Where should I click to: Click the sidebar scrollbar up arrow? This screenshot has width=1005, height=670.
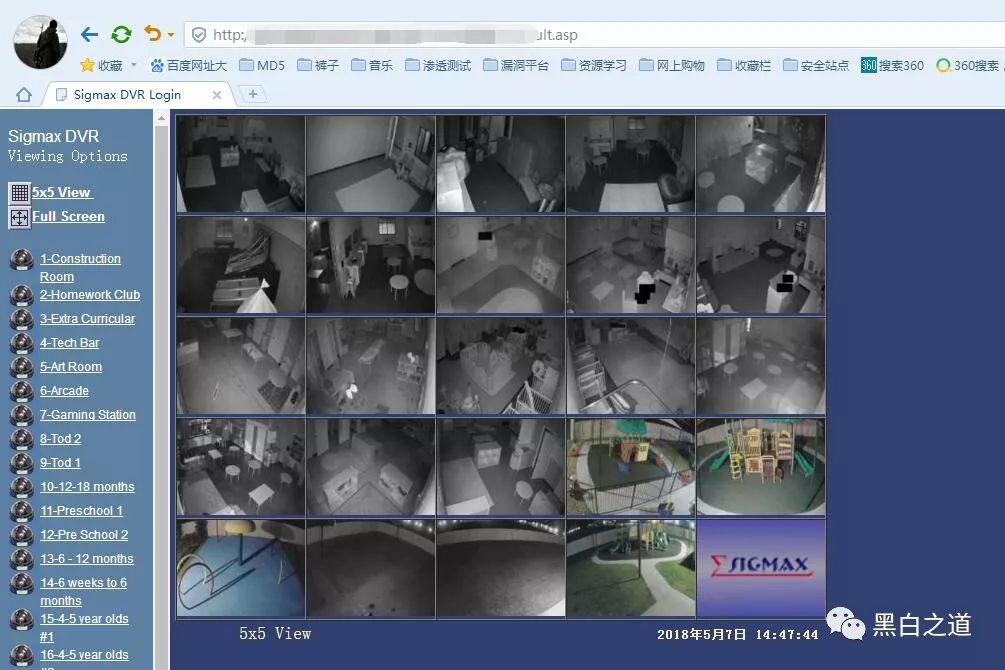(x=162, y=118)
